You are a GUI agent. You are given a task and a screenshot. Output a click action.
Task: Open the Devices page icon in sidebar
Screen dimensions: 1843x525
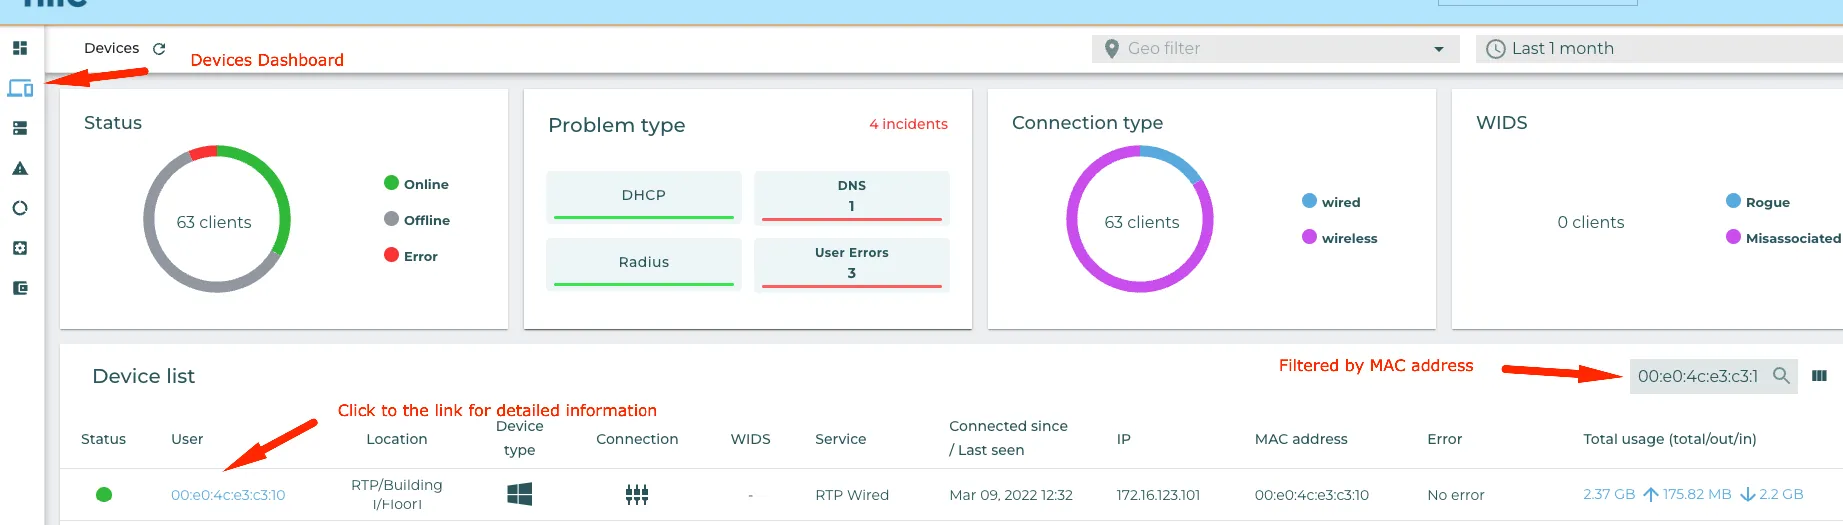tap(20, 88)
